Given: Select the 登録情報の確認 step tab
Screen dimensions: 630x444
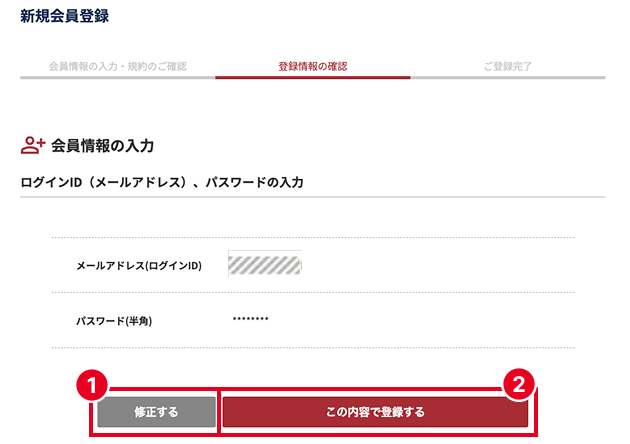Looking at the screenshot, I should click(x=312, y=66).
